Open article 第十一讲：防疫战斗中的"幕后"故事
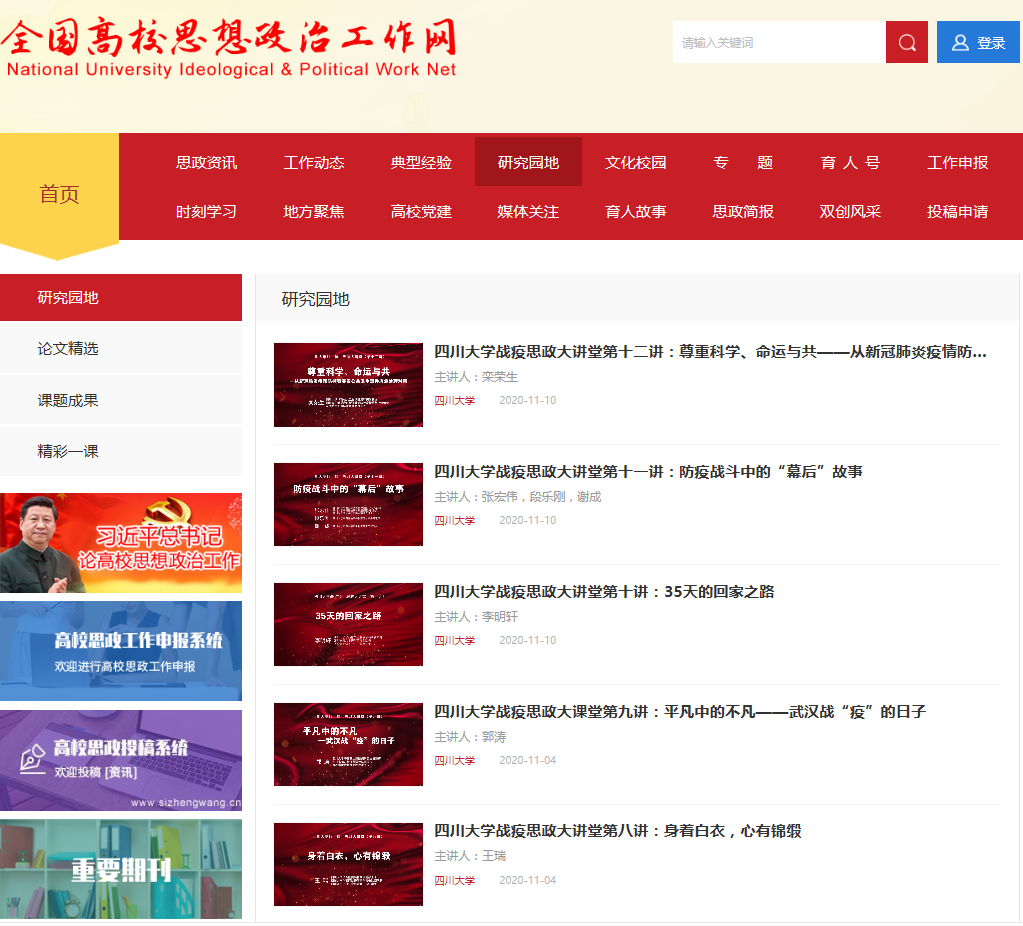Image resolution: width=1023 pixels, height=926 pixels. click(x=648, y=471)
